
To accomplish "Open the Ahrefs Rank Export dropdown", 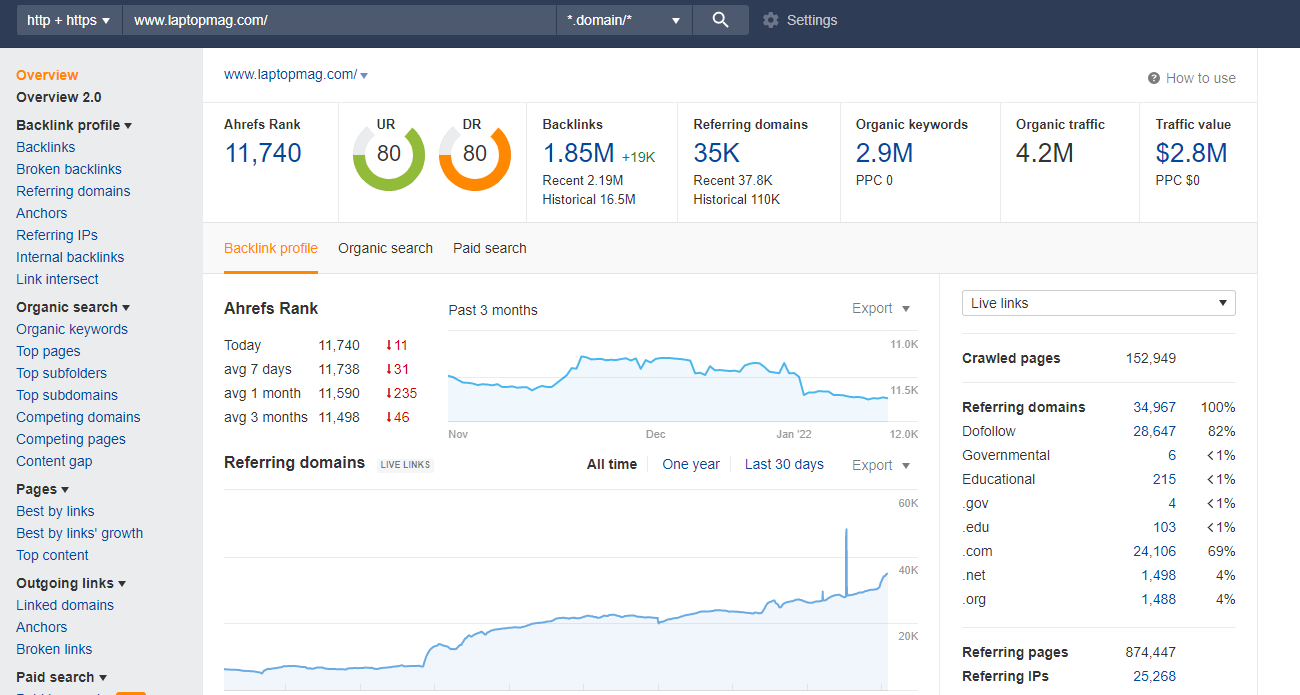I will click(x=881, y=309).
